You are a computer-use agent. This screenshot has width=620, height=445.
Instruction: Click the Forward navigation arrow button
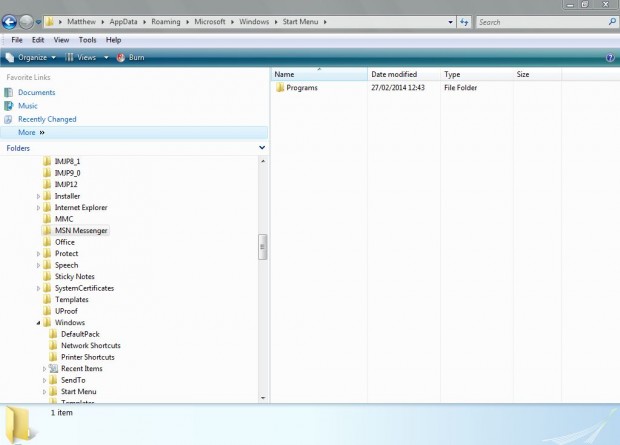[26, 22]
